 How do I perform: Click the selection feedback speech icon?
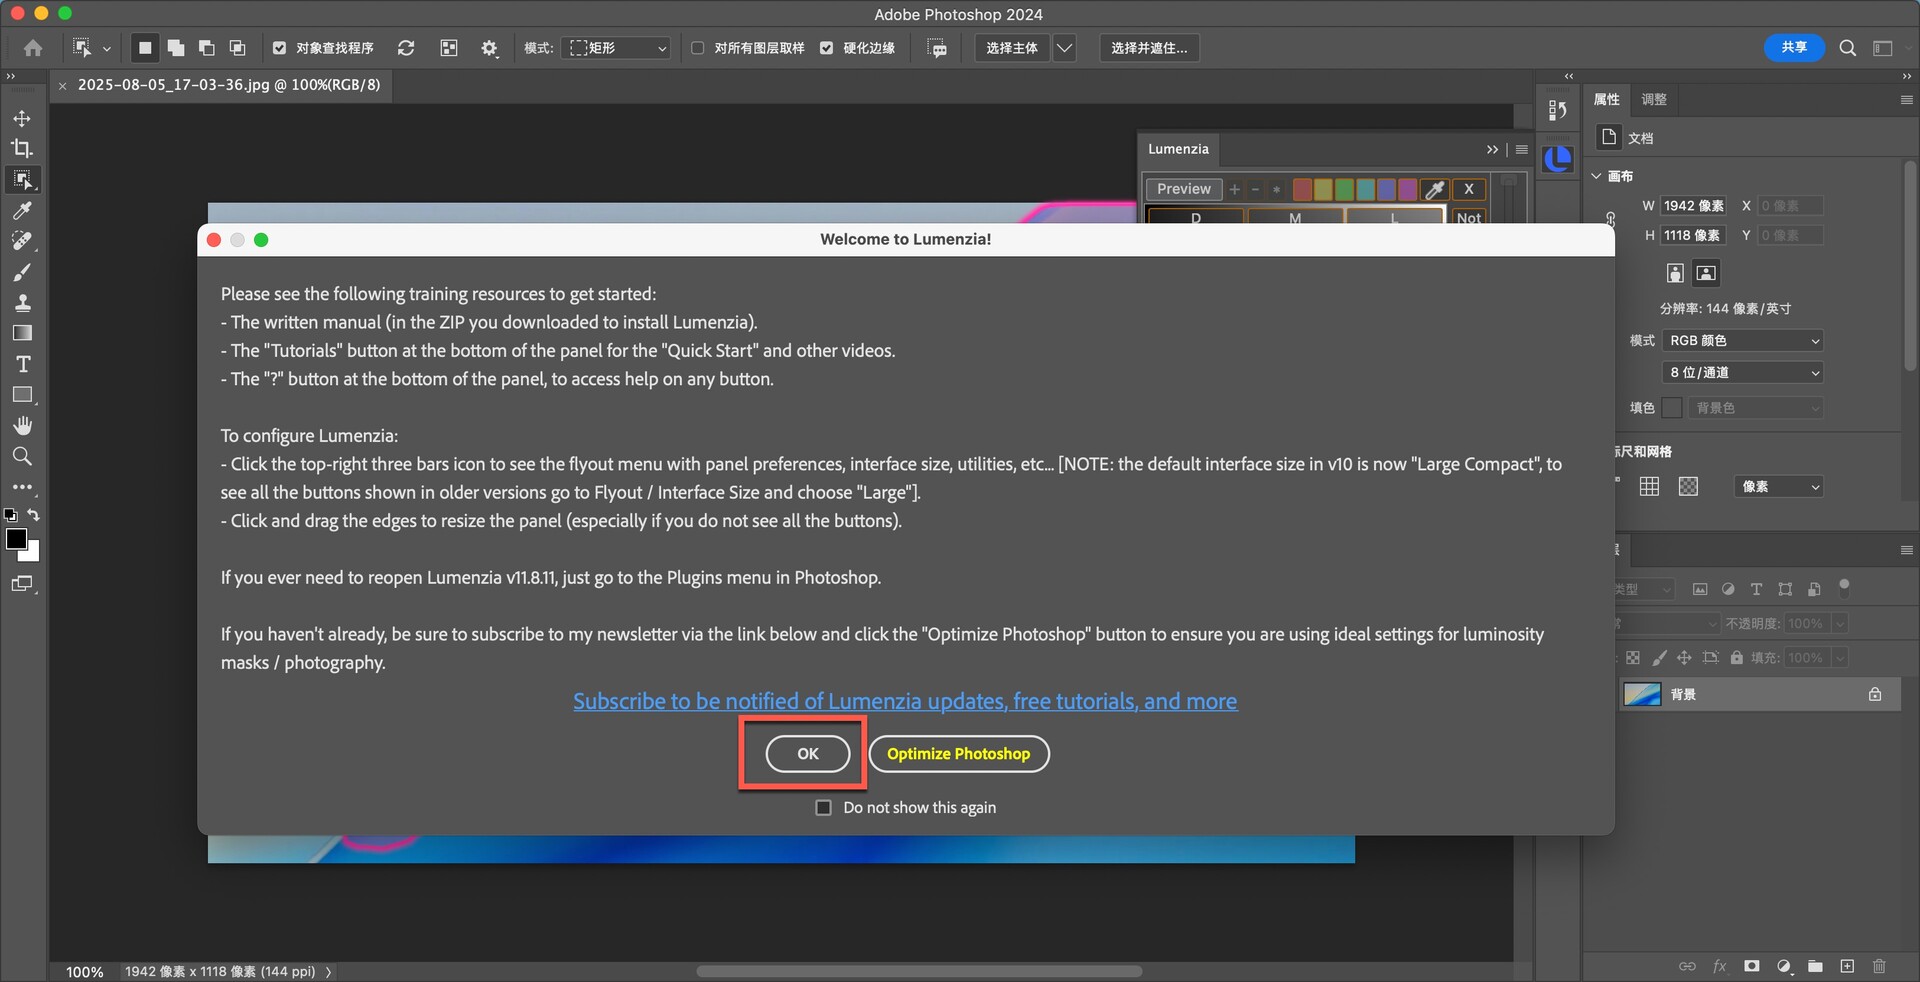pyautogui.click(x=937, y=48)
